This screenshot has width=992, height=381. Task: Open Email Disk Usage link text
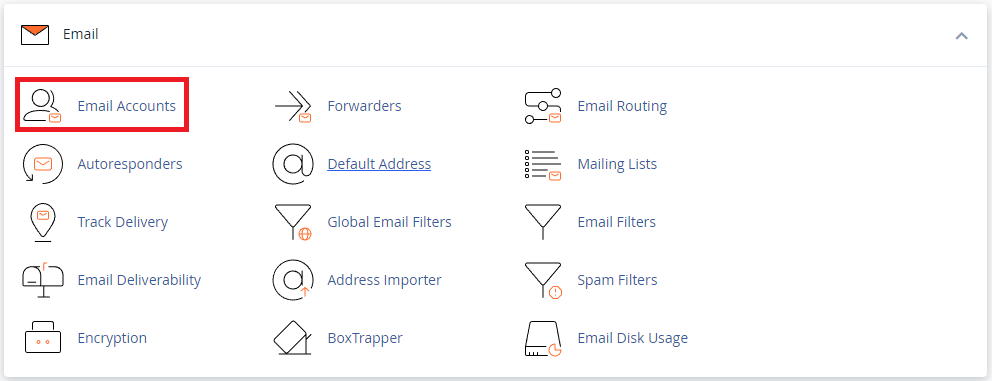coord(633,339)
